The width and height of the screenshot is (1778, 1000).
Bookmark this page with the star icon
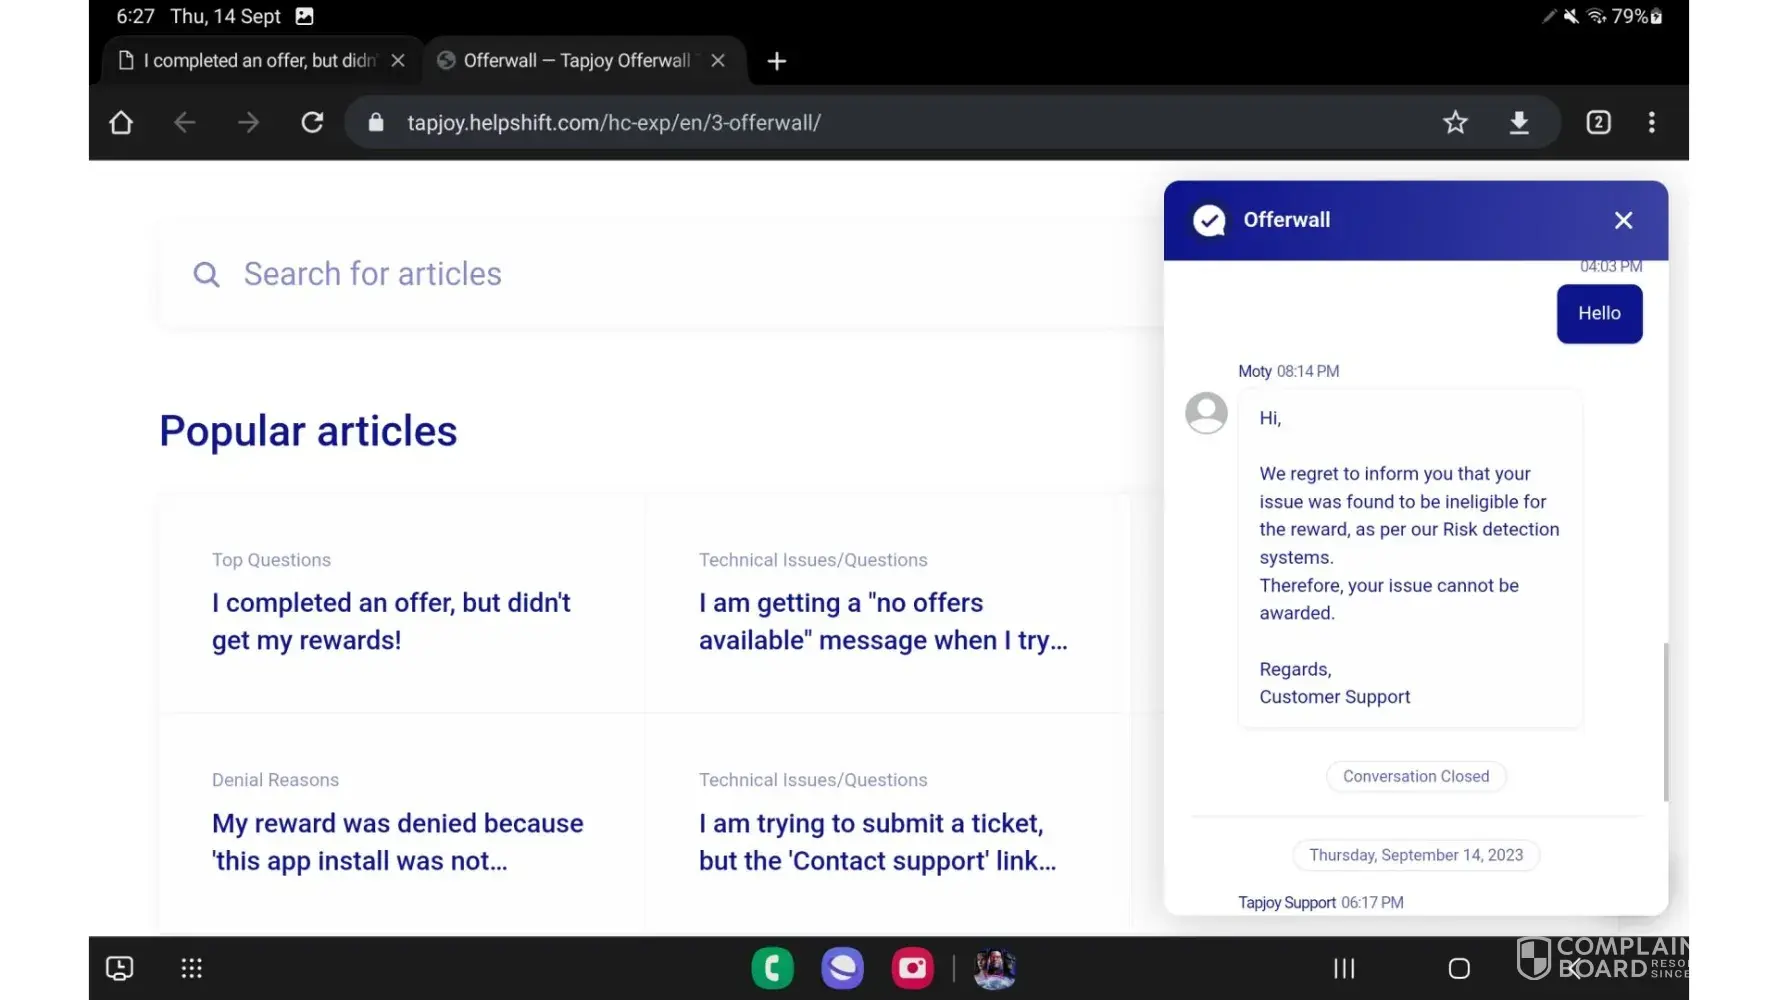[x=1455, y=122]
